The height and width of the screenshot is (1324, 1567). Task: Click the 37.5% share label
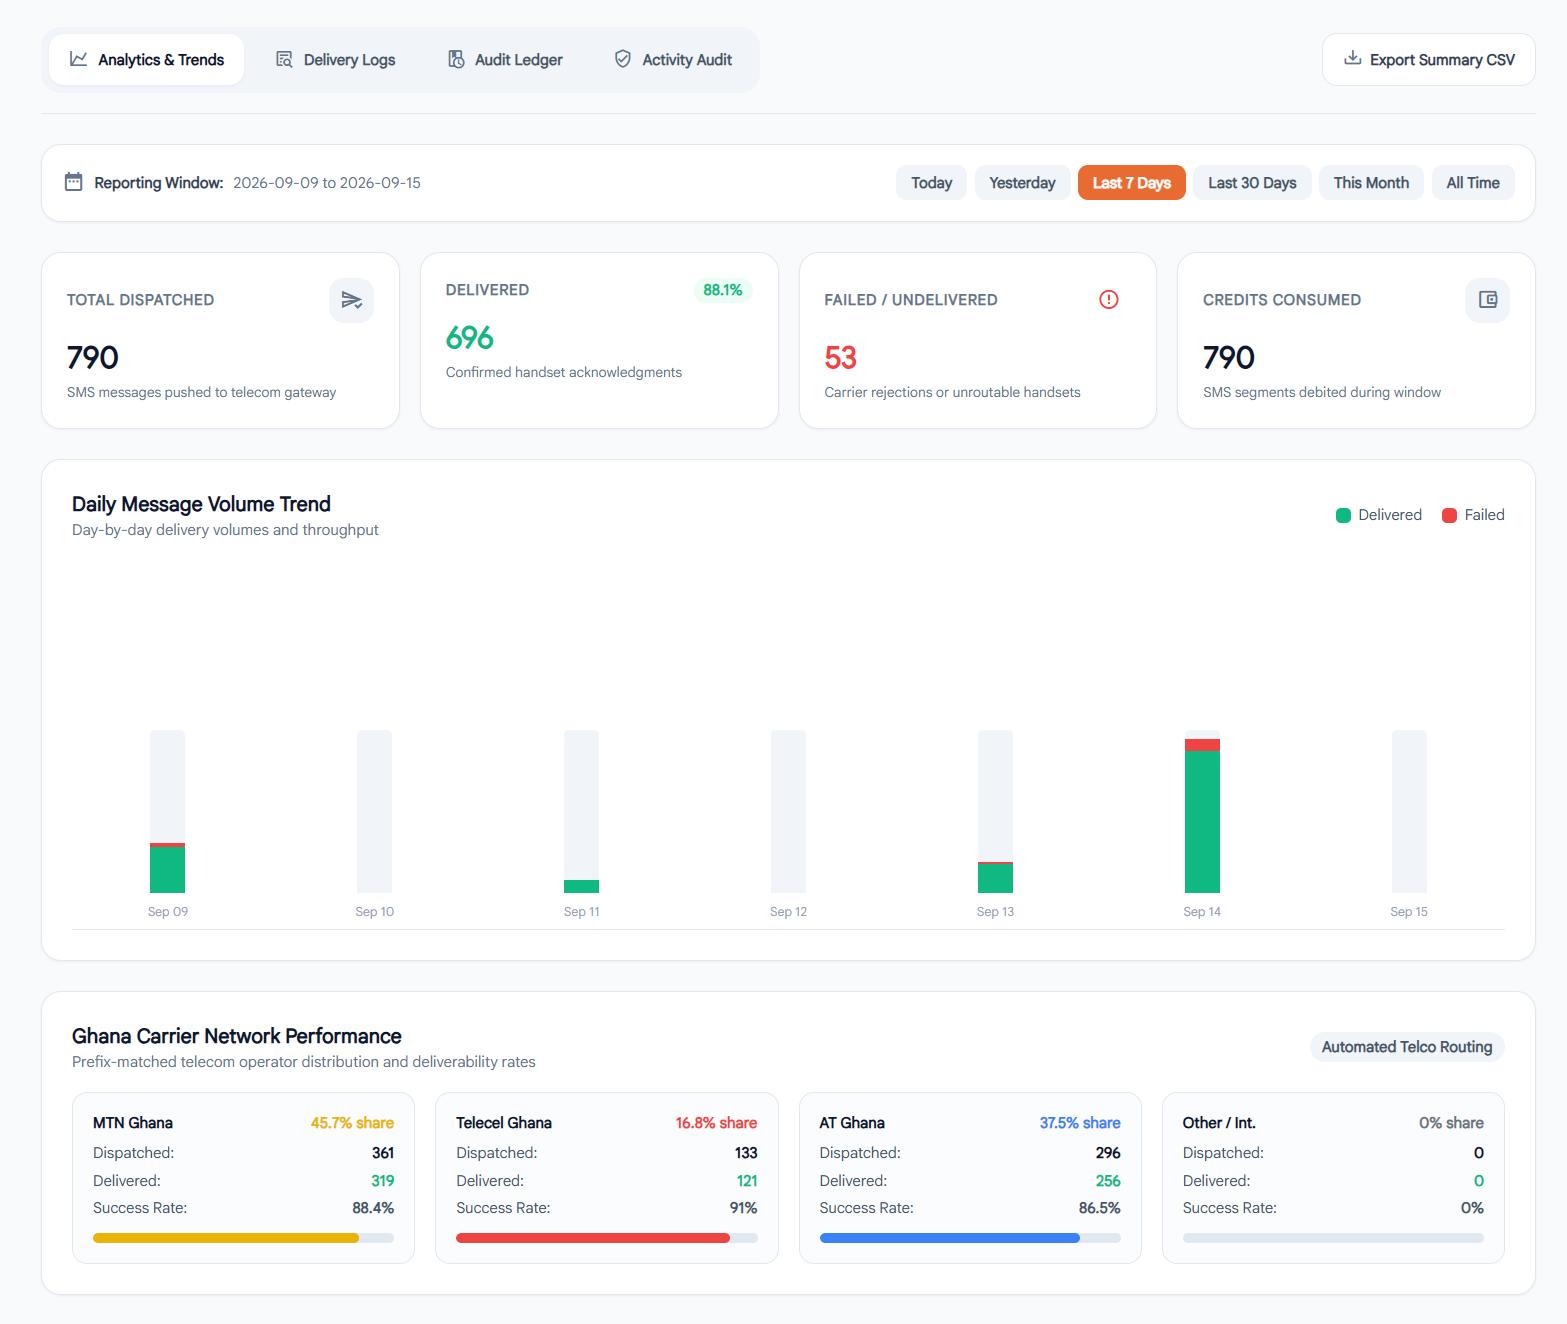click(x=1079, y=1123)
